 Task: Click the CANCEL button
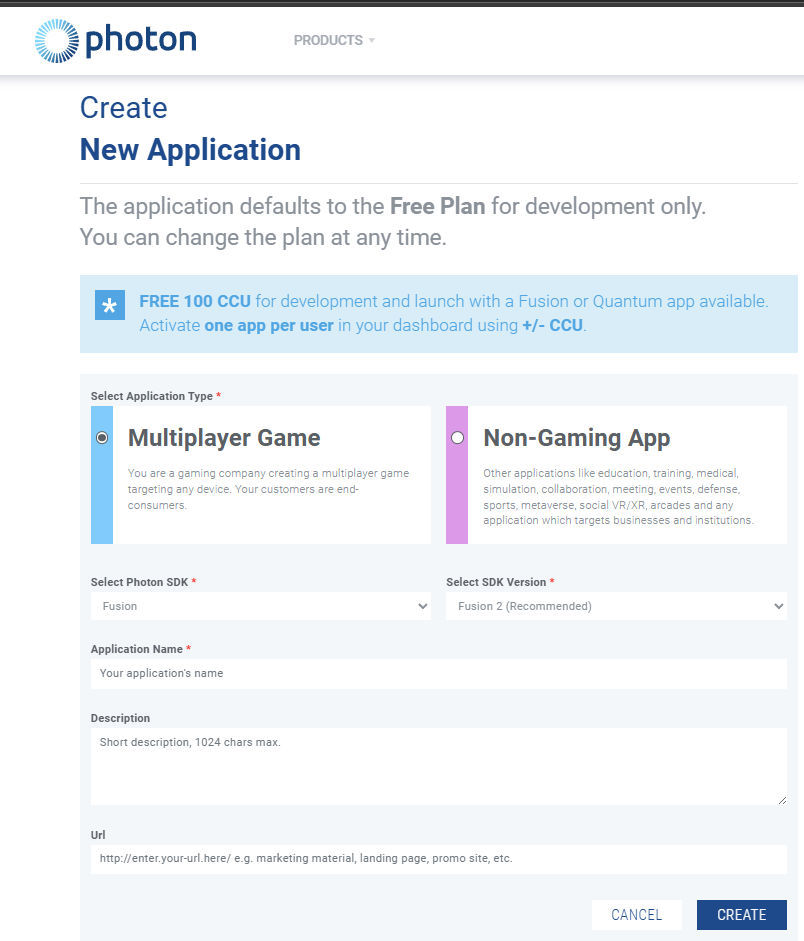tap(637, 915)
